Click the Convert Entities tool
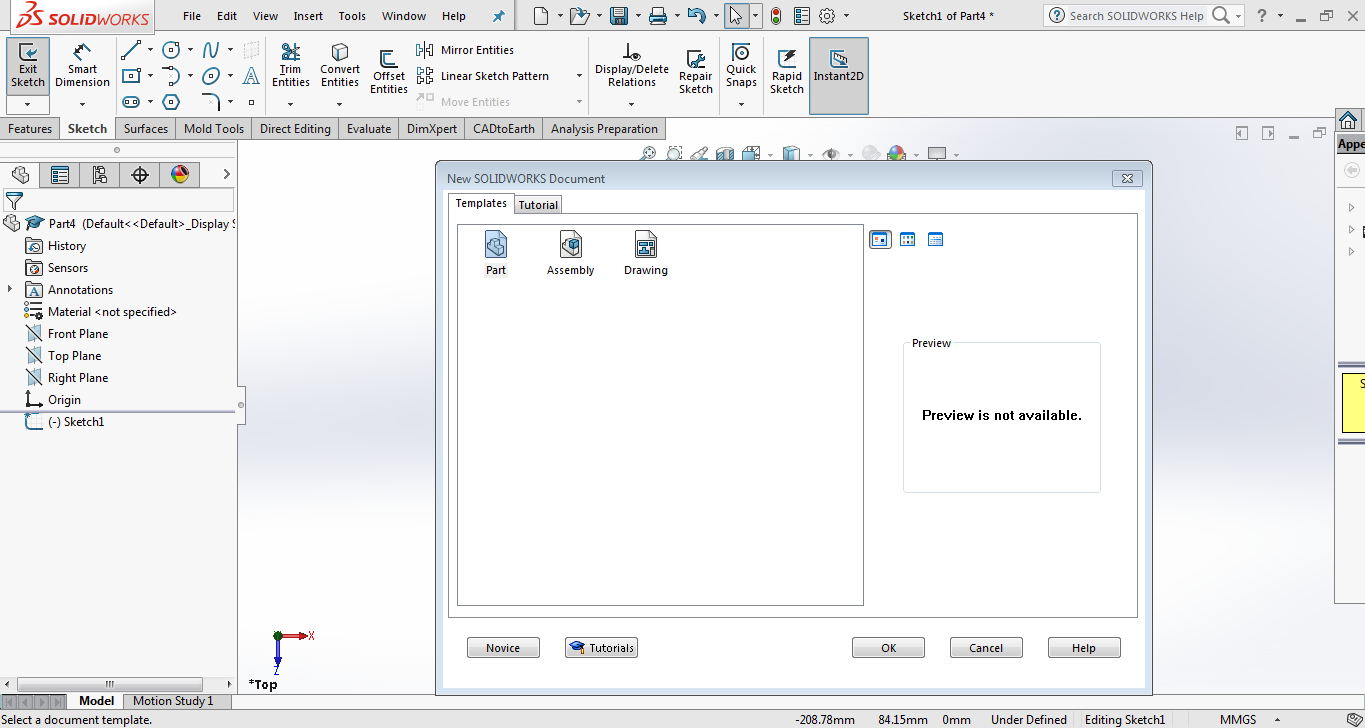1365x728 pixels. point(340,65)
